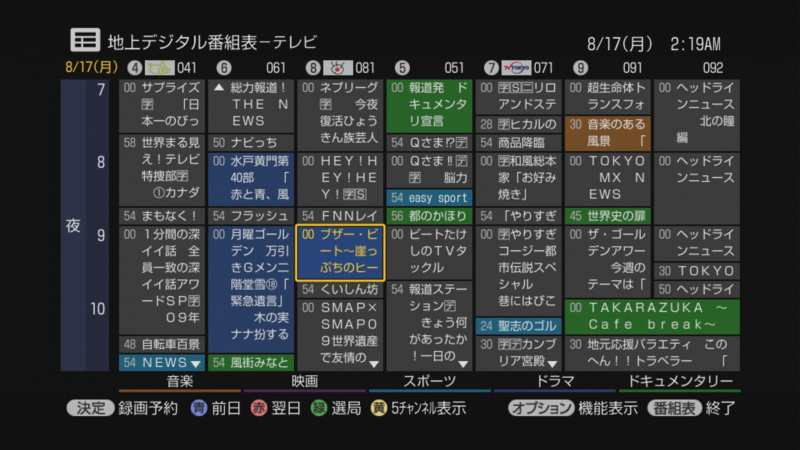This screenshot has width=800, height=450.
Task: Select 30 音楽のある風景 program cell
Action: point(607,133)
